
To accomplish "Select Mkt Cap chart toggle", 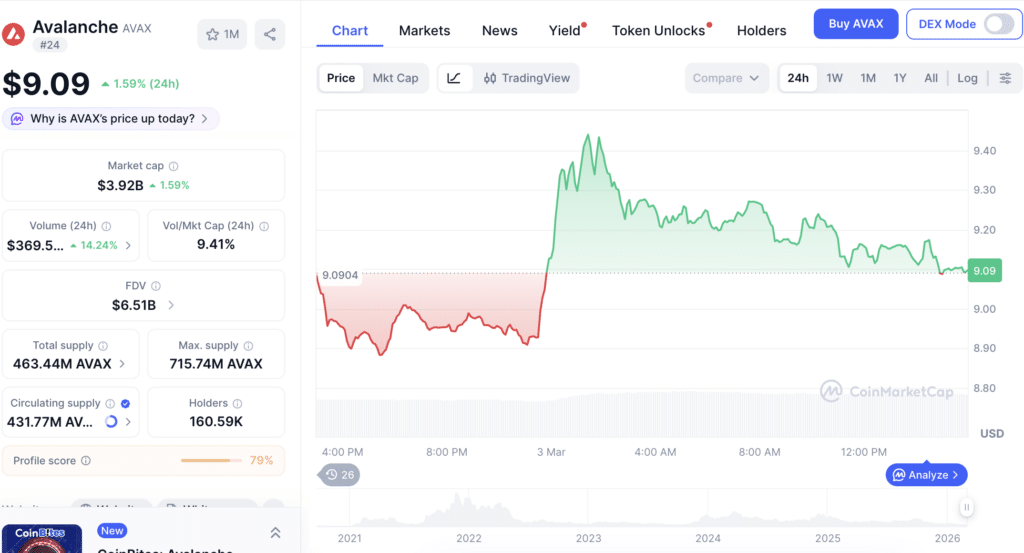I will pyautogui.click(x=395, y=78).
